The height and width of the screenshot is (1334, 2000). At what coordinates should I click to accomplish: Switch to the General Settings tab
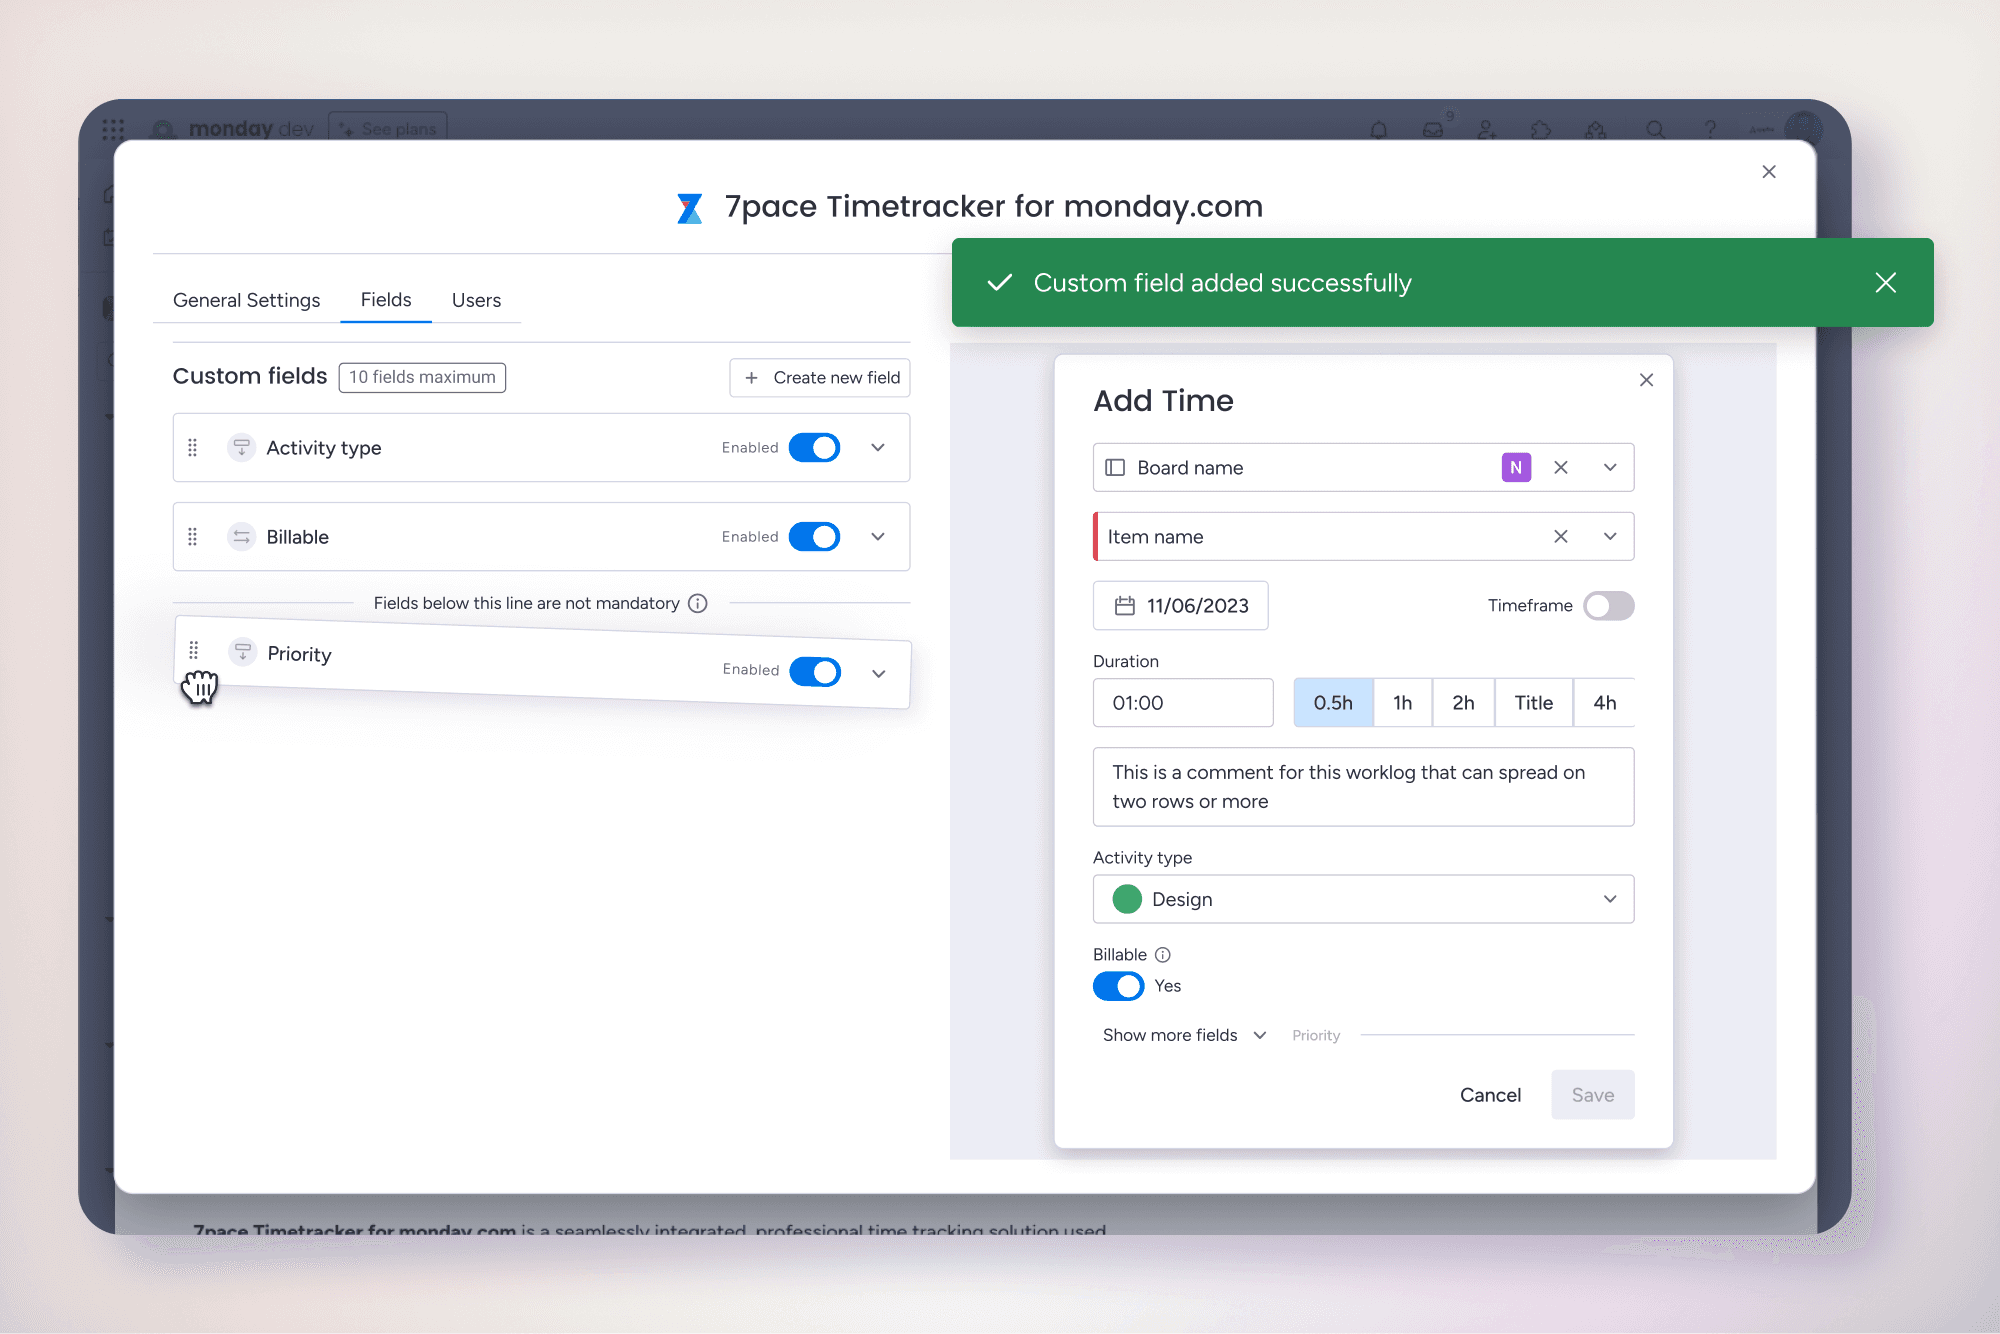246,300
